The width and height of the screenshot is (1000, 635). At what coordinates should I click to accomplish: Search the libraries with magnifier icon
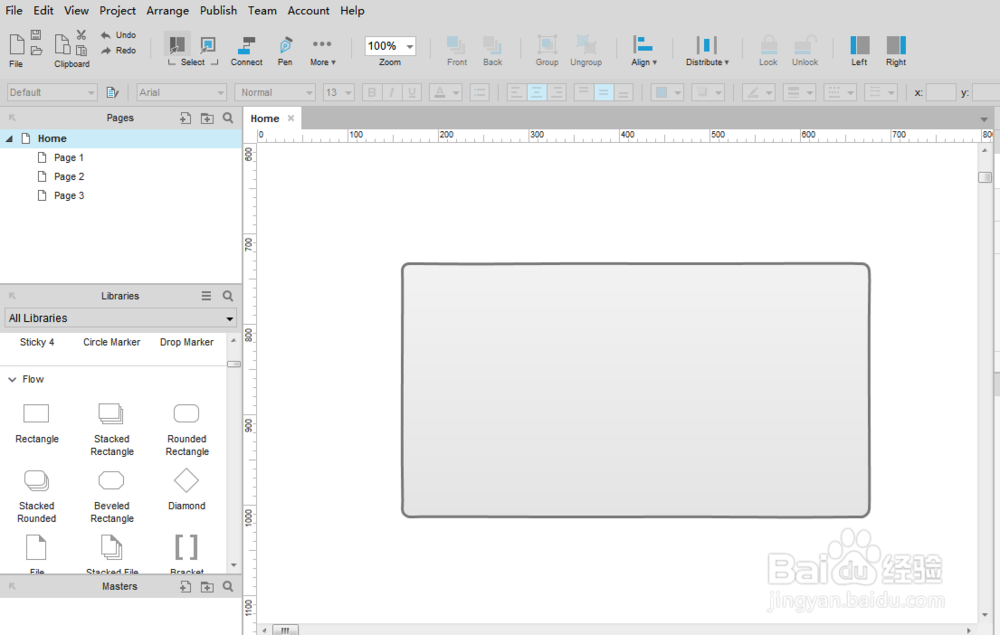click(x=228, y=296)
